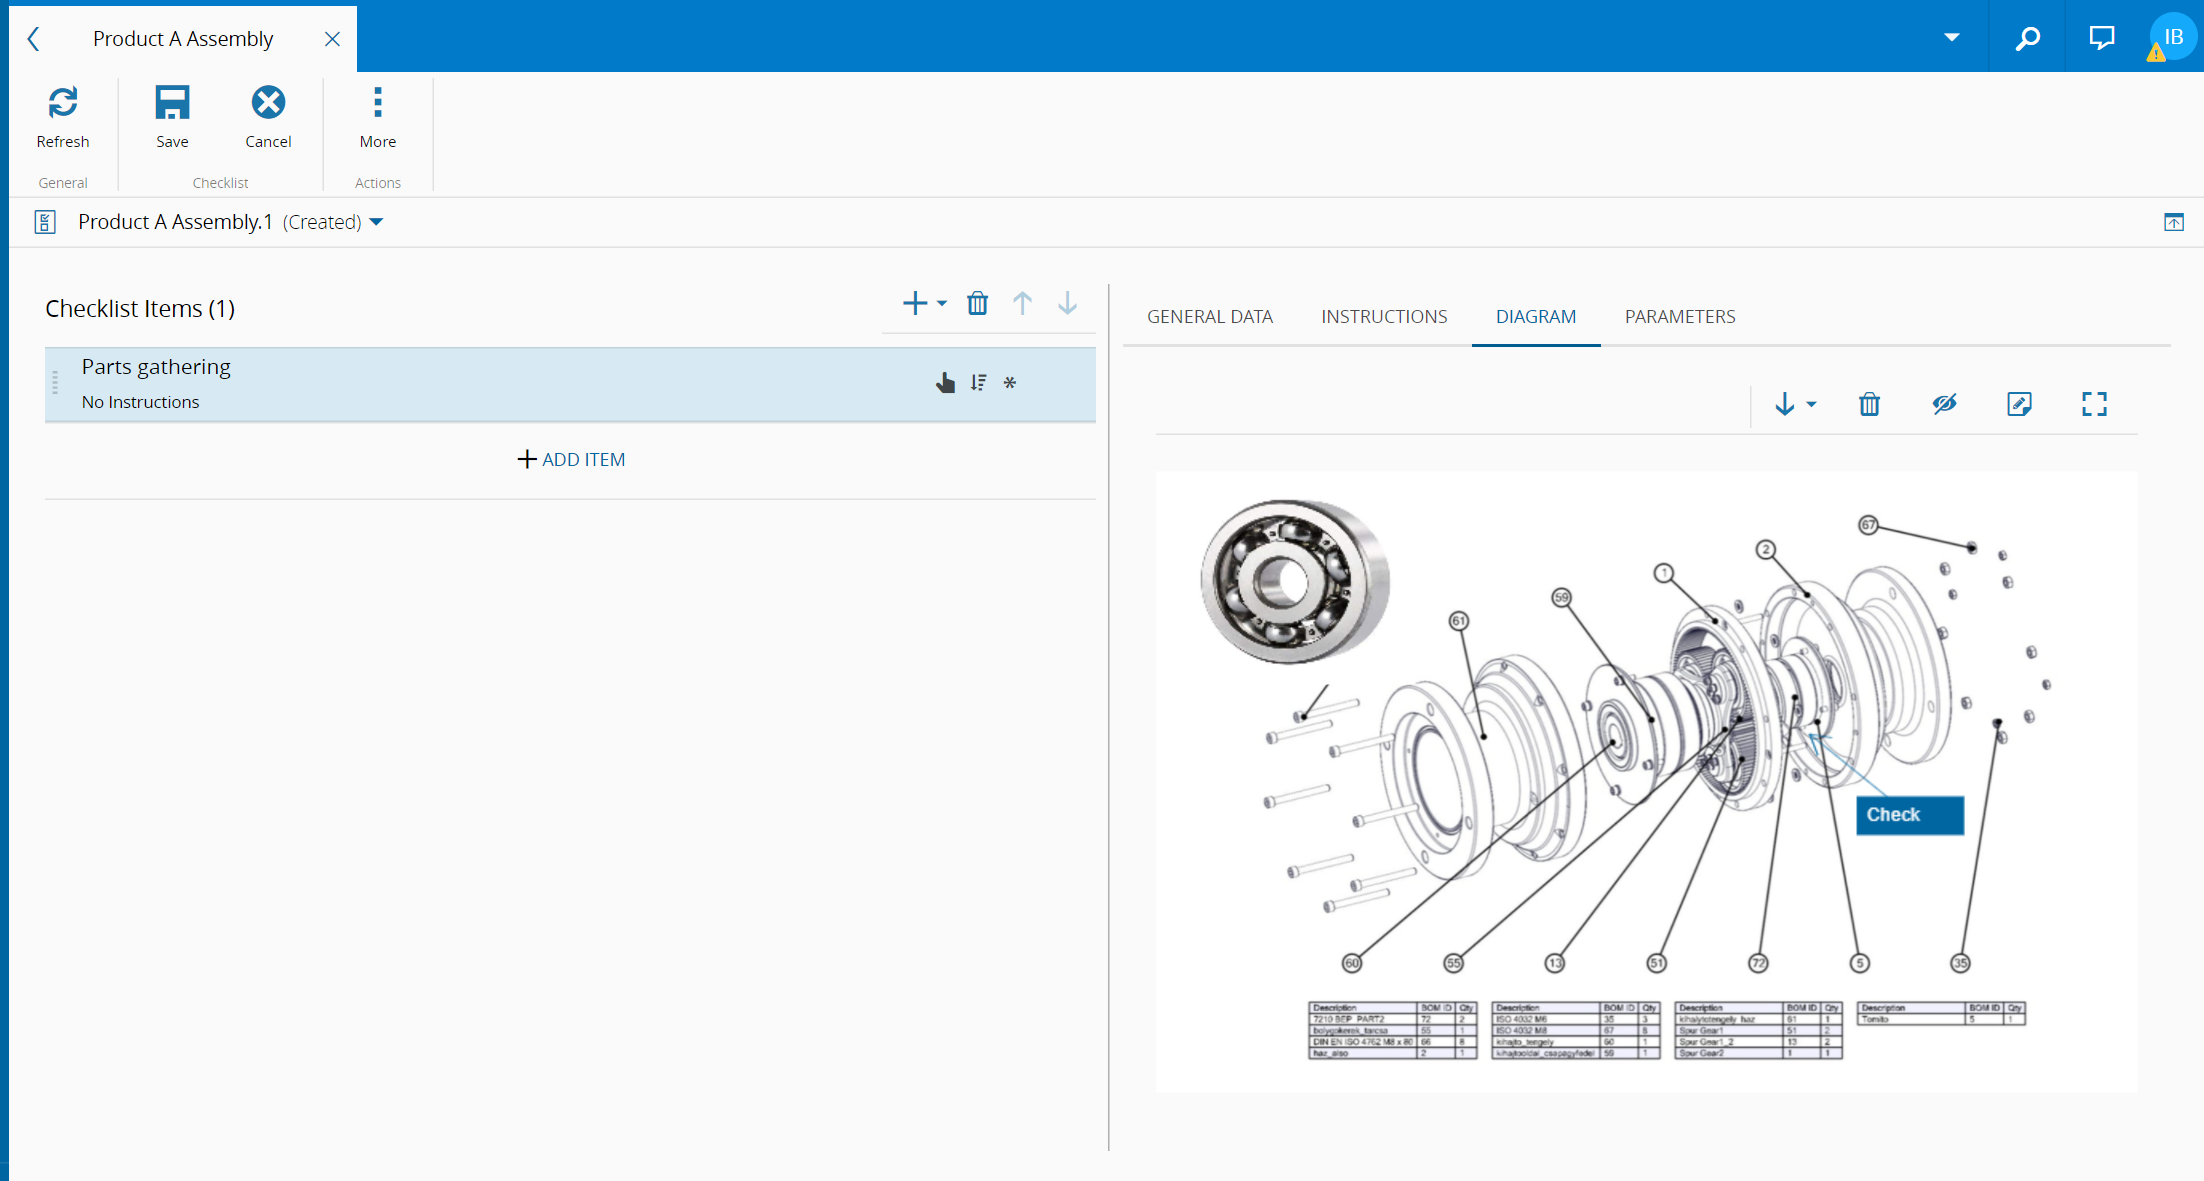Switch to the INSTRUCTIONS tab
Screen dimensions: 2204x1181
tap(1384, 317)
